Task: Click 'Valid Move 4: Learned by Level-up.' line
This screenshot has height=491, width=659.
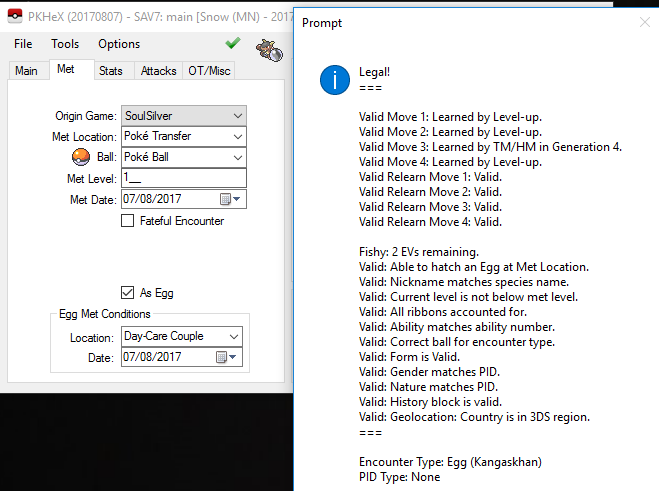Action: click(x=450, y=162)
